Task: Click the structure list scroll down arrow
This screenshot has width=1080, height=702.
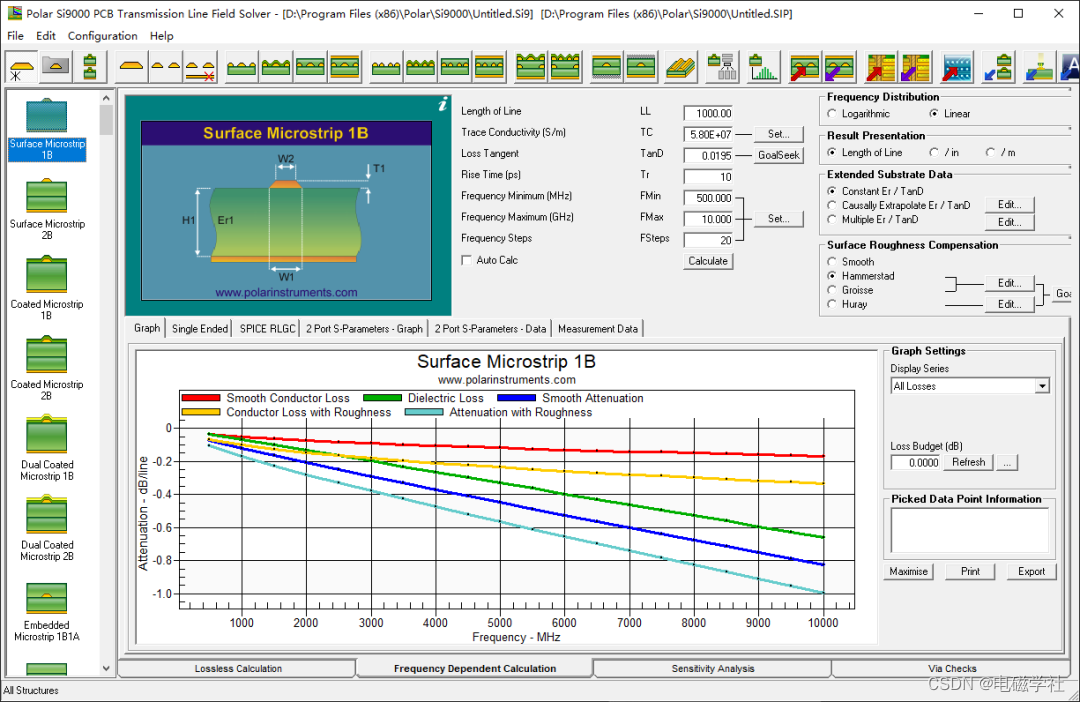Action: point(106,668)
